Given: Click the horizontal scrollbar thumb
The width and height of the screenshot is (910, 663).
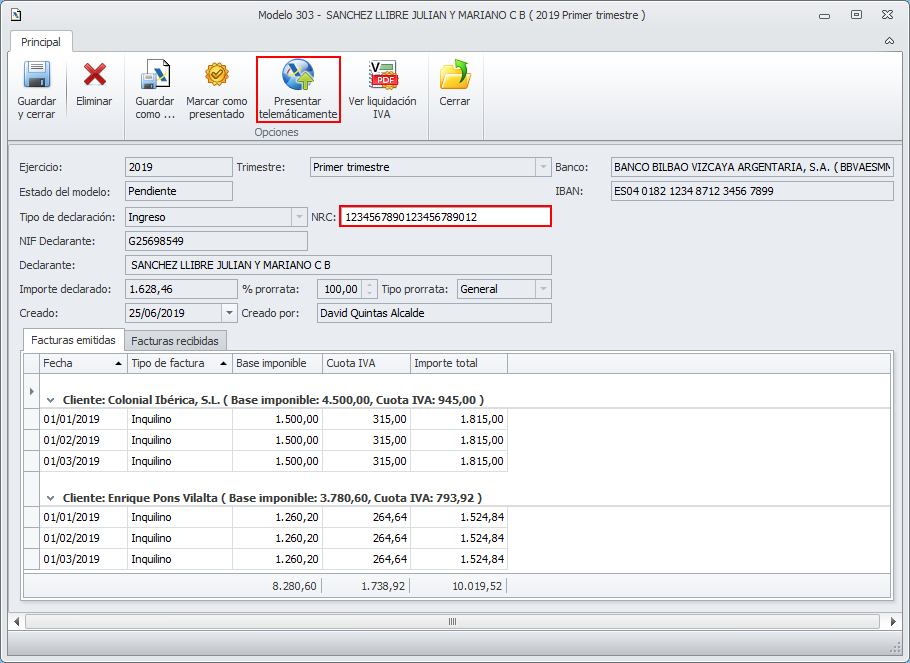Looking at the screenshot, I should [453, 622].
